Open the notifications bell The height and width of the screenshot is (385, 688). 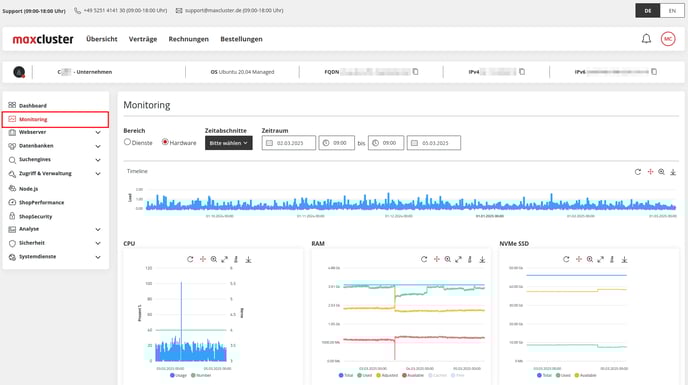pyautogui.click(x=646, y=39)
